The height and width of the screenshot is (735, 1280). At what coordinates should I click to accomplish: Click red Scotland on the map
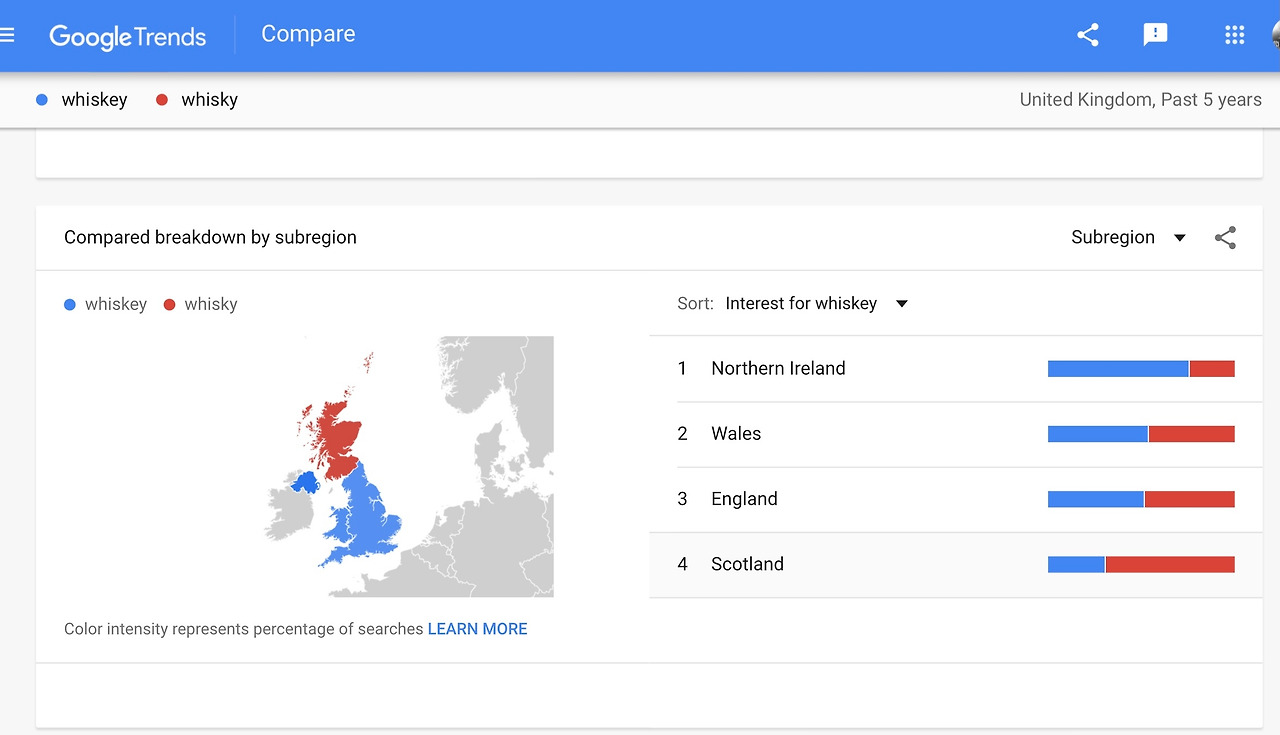click(339, 435)
